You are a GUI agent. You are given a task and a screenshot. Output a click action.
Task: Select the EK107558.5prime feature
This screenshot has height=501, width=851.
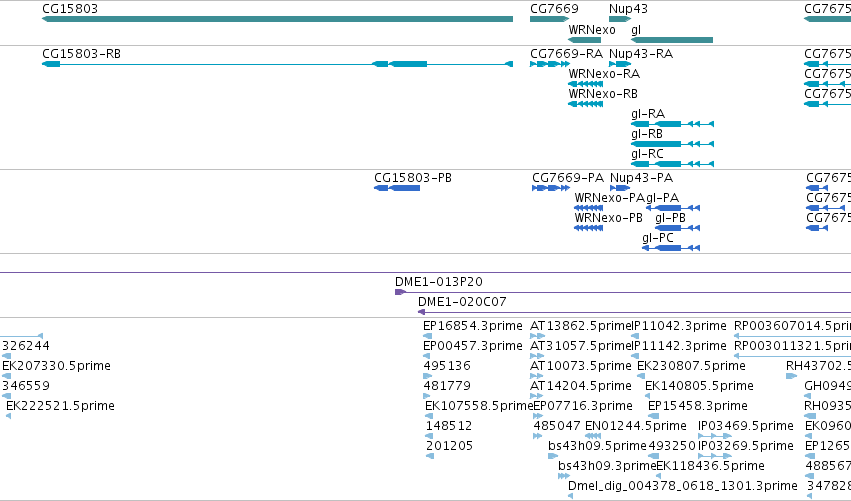tap(429, 416)
